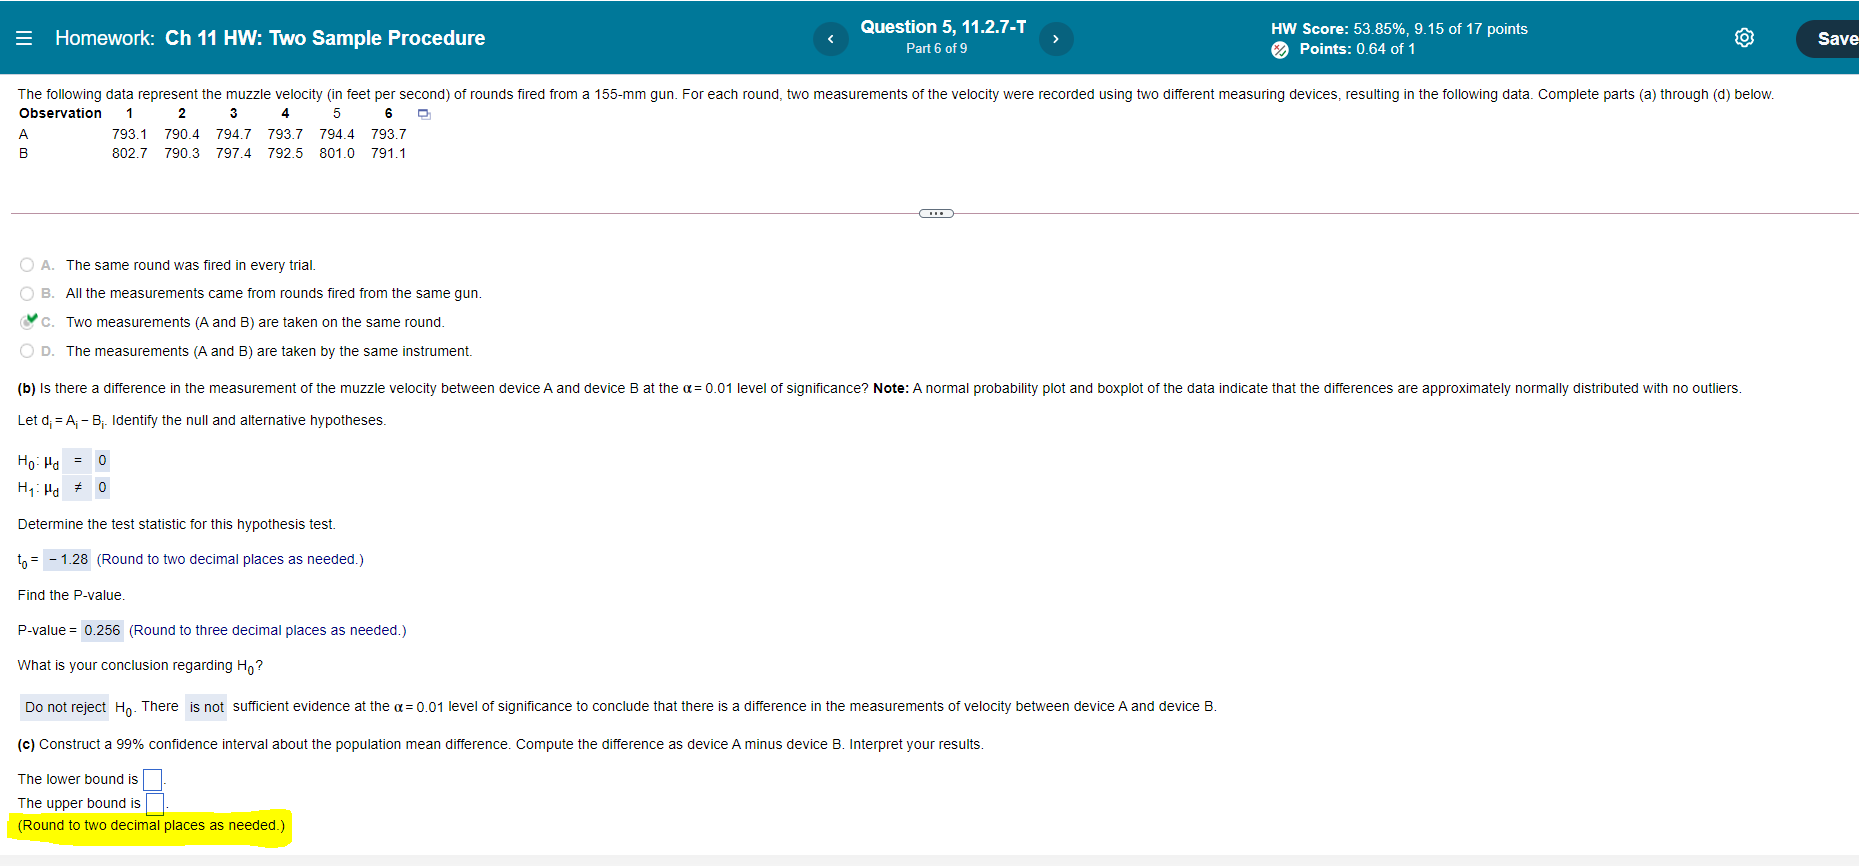Image resolution: width=1859 pixels, height=866 pixels.
Task: Click the Save button
Action: click(1830, 39)
